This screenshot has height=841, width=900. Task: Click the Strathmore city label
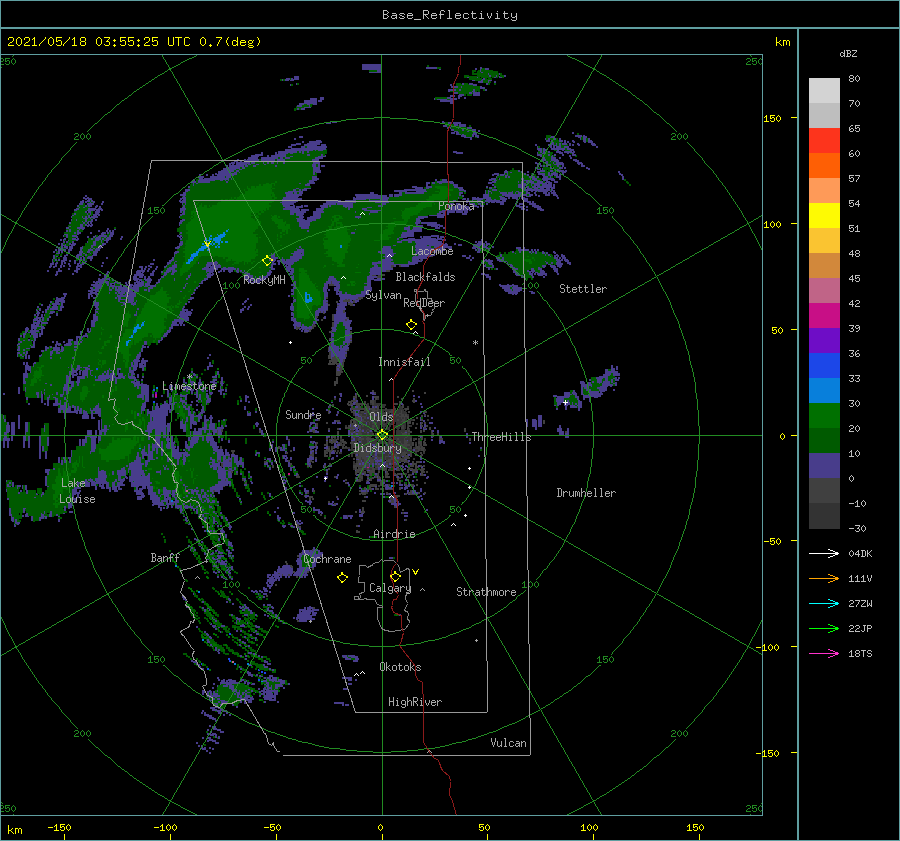pyautogui.click(x=486, y=592)
